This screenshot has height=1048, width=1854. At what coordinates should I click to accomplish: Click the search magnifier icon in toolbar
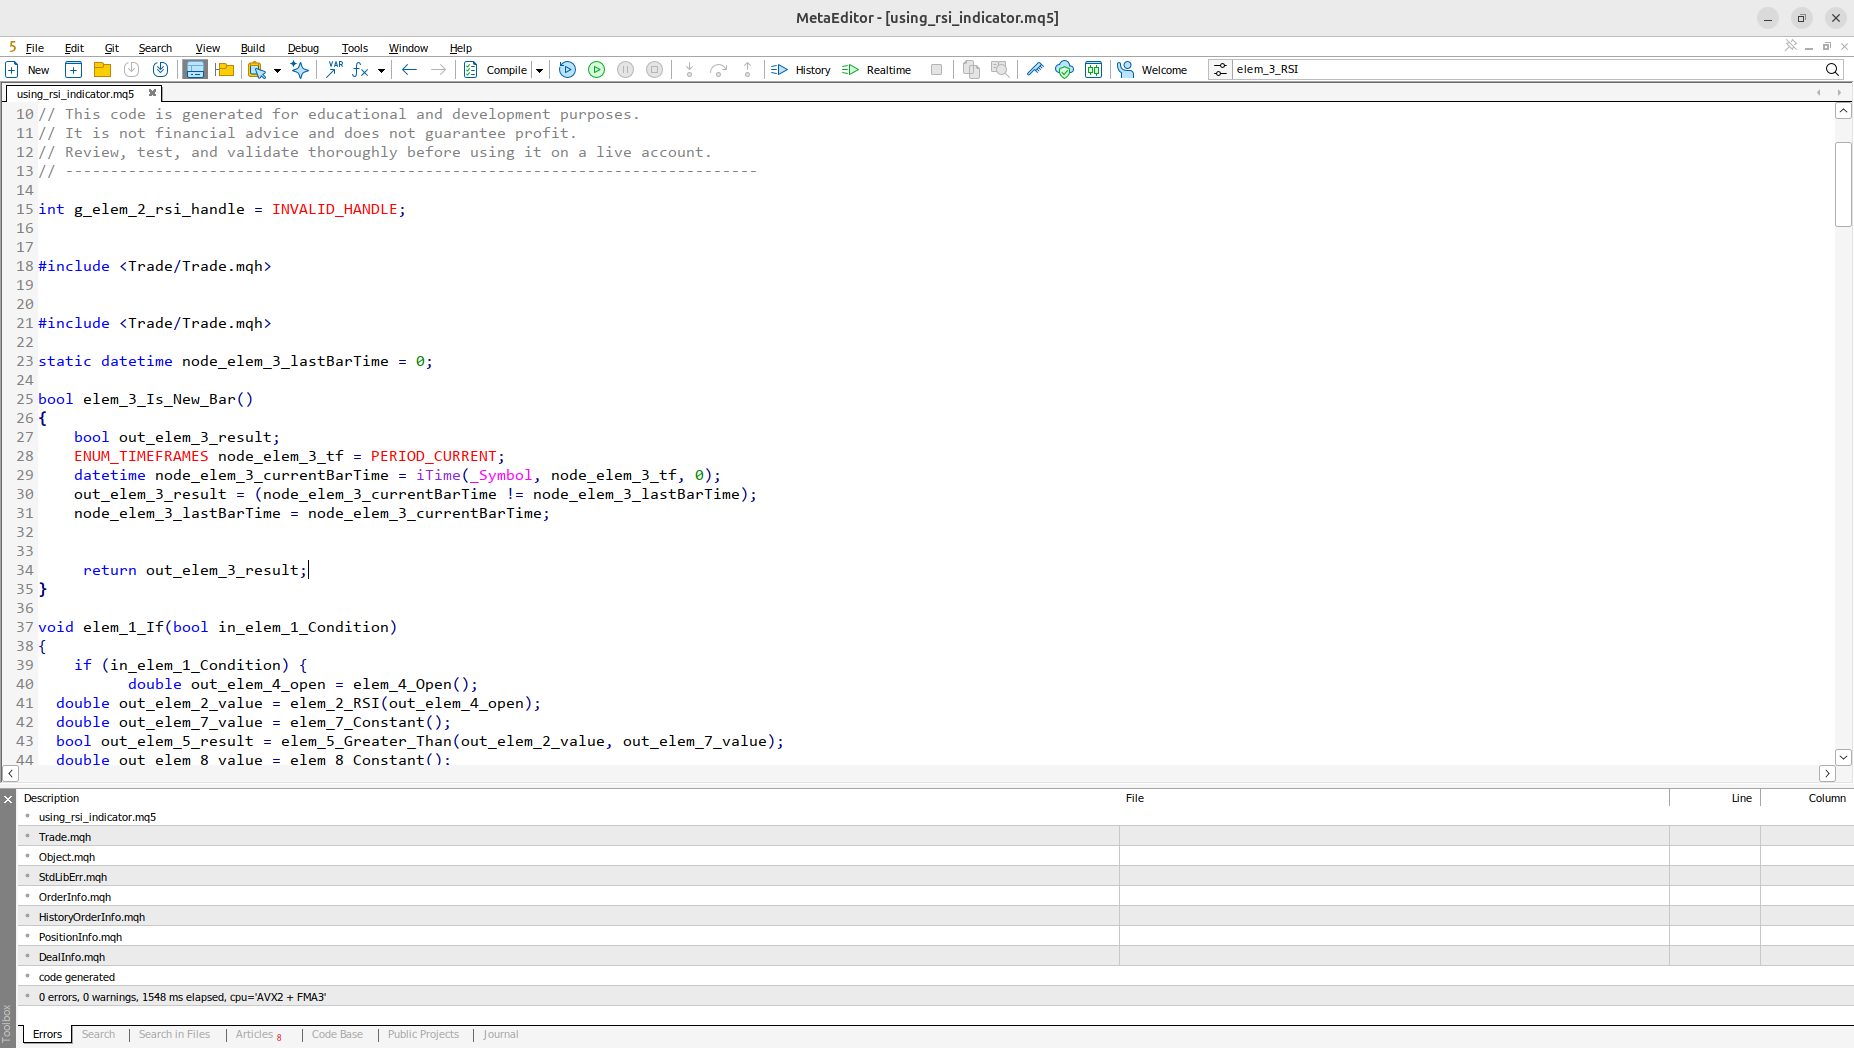pyautogui.click(x=1832, y=69)
